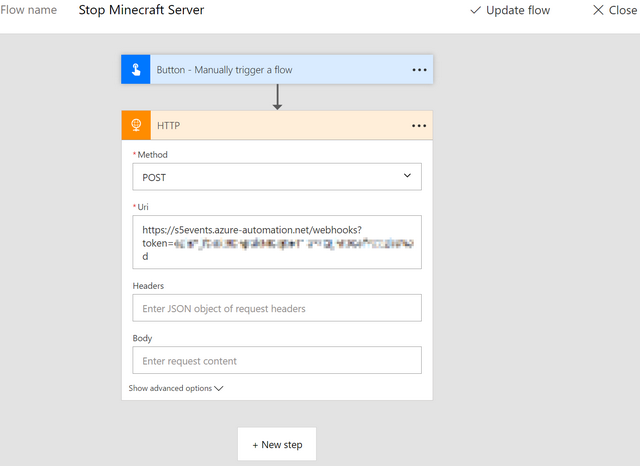Click the Method field label

click(x=152, y=155)
